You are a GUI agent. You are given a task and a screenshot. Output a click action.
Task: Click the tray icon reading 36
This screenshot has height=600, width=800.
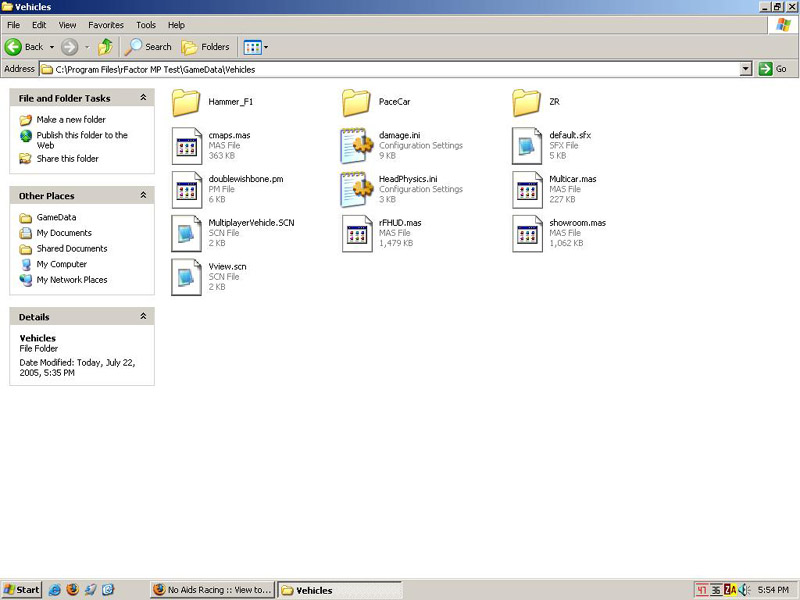(x=716, y=590)
